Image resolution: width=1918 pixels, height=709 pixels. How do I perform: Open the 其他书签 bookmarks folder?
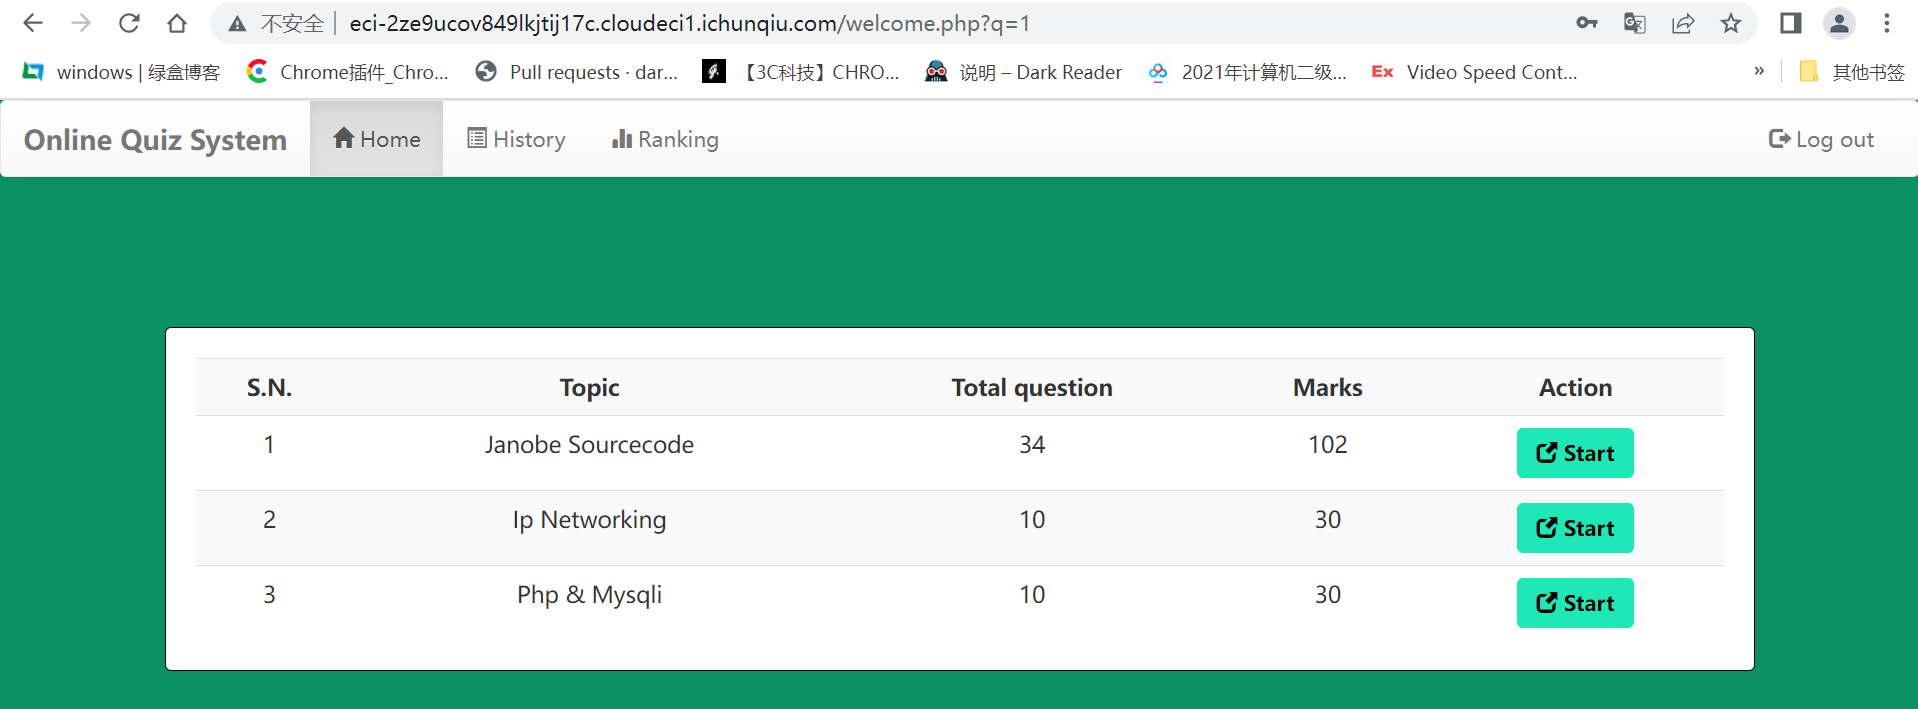click(1852, 72)
